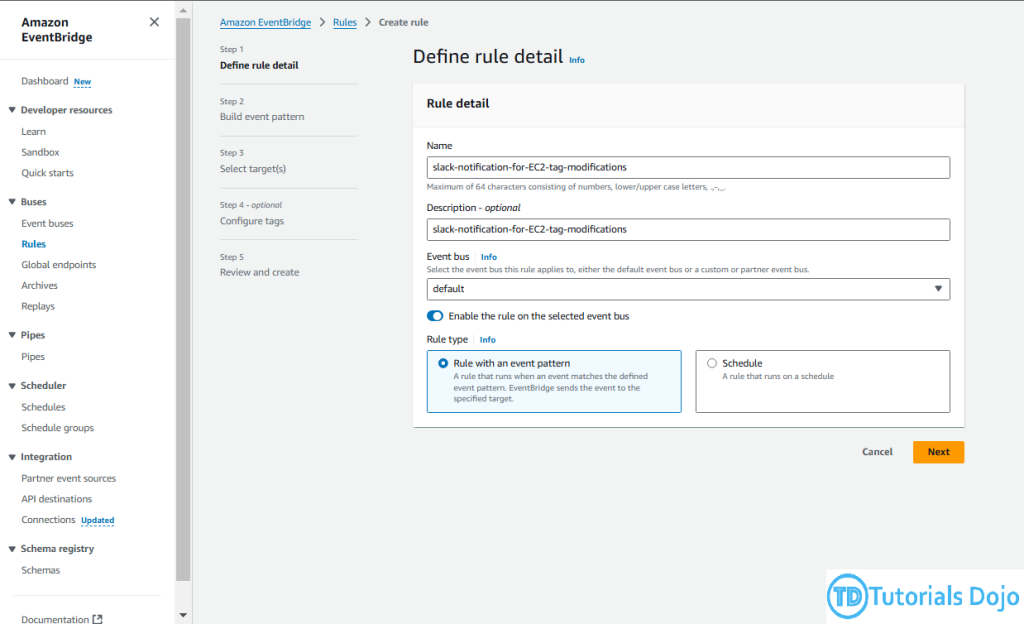Open the Documentation external link icon
This screenshot has height=624, width=1024.
[97, 619]
